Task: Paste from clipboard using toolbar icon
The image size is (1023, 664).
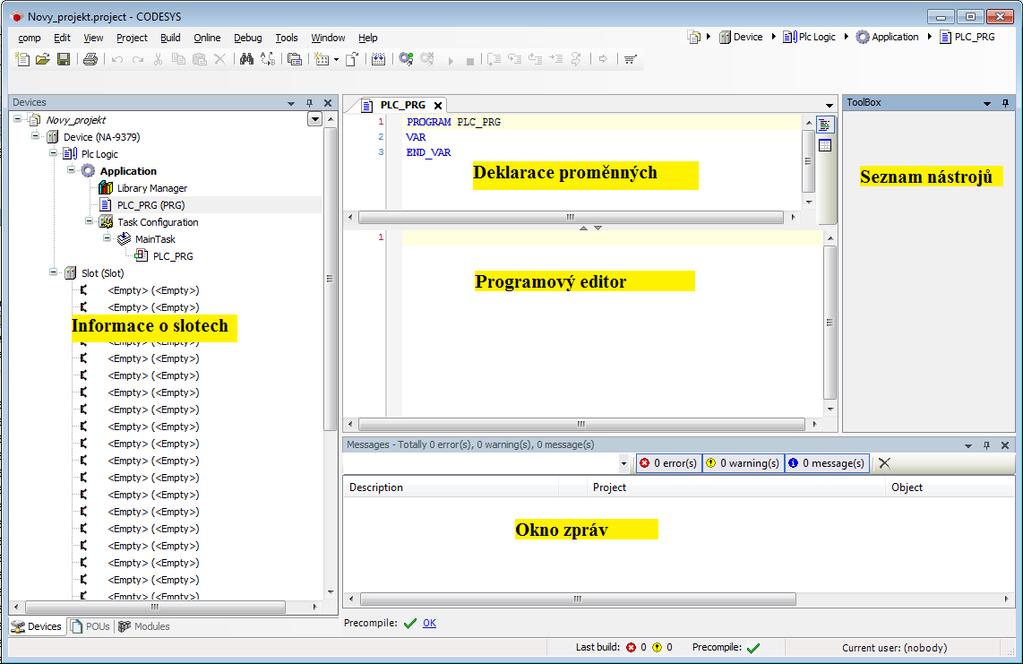Action: [199, 59]
